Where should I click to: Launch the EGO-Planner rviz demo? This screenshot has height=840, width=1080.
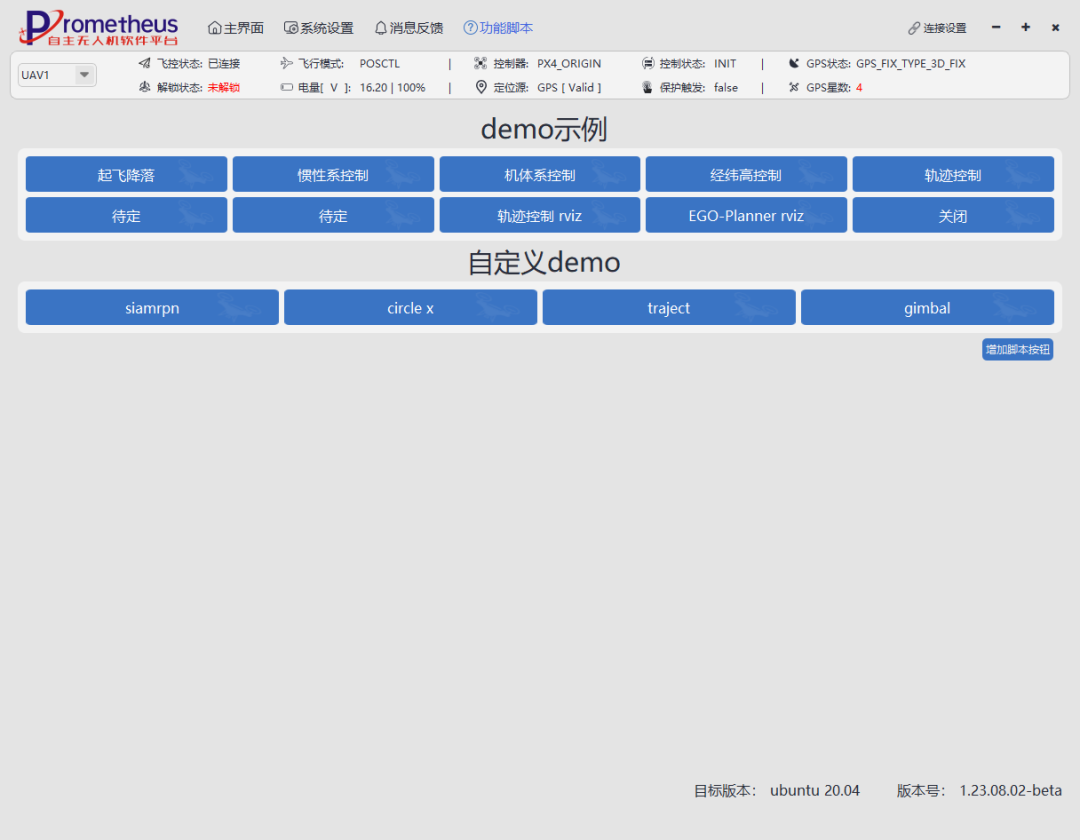[746, 215]
